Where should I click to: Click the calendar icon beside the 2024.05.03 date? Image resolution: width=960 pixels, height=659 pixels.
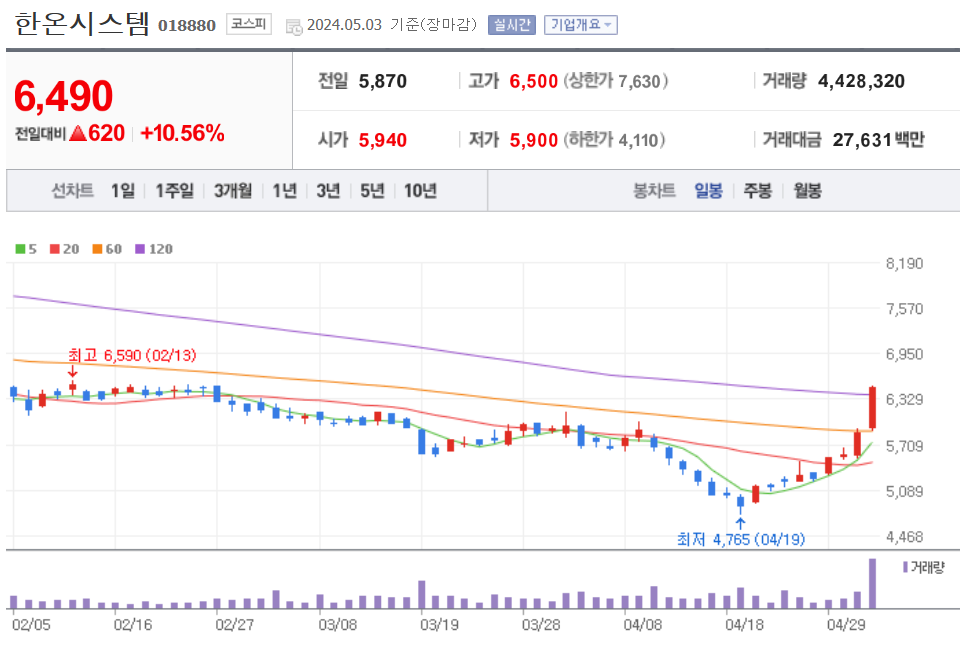tap(294, 26)
